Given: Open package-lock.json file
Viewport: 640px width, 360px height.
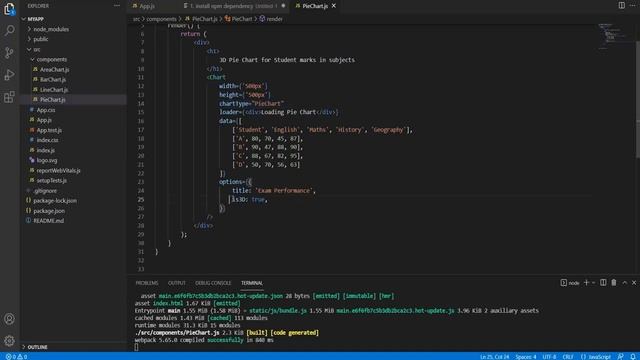Looking at the screenshot, I should [55, 200].
